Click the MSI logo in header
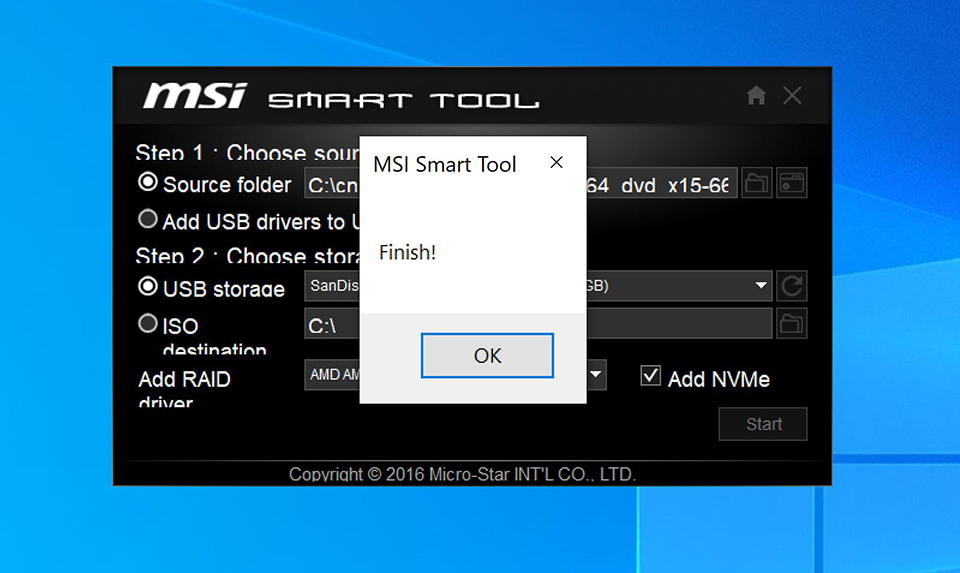 click(x=195, y=96)
